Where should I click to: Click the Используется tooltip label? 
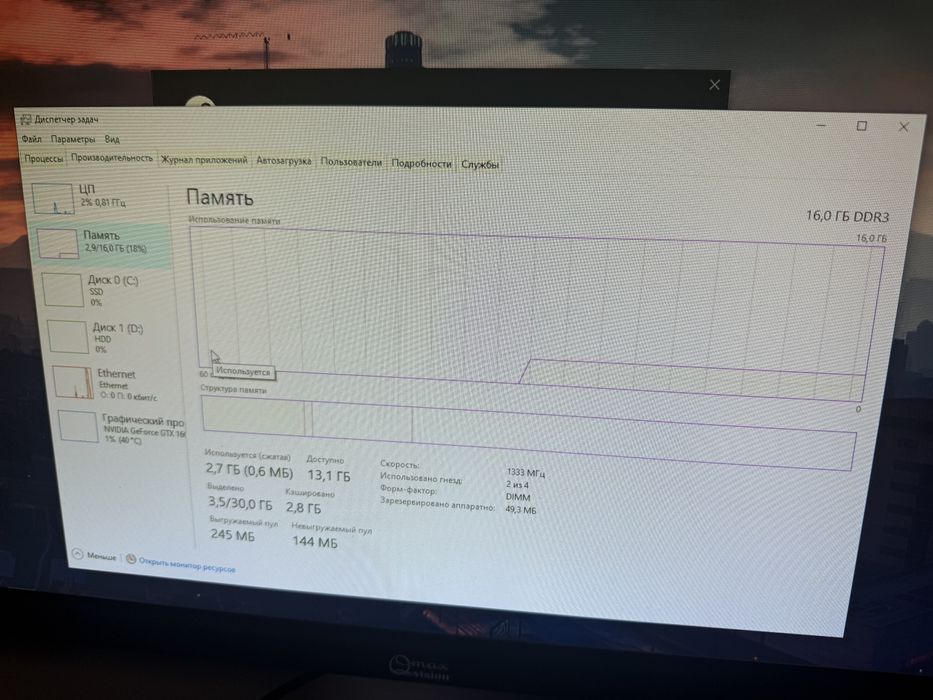pos(243,371)
